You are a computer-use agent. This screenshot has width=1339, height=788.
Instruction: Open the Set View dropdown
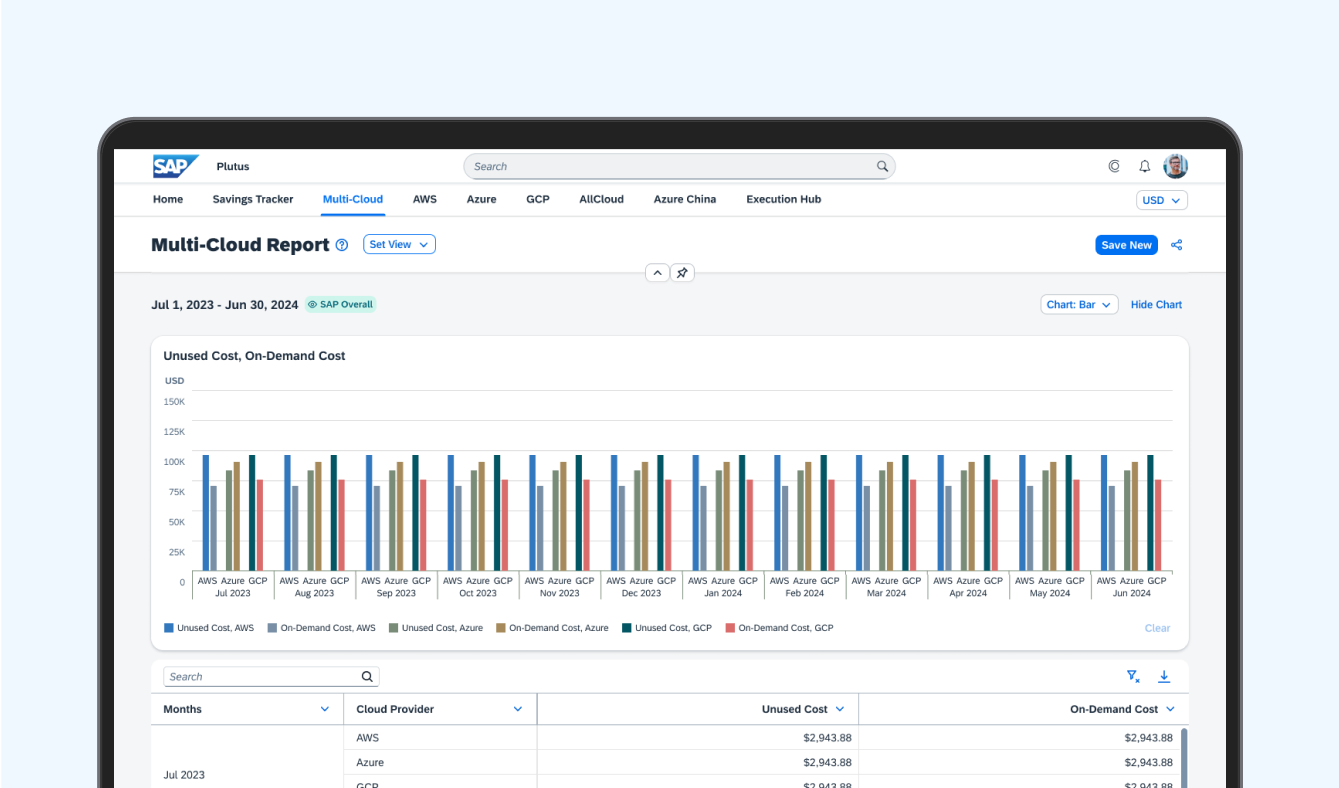(x=399, y=244)
